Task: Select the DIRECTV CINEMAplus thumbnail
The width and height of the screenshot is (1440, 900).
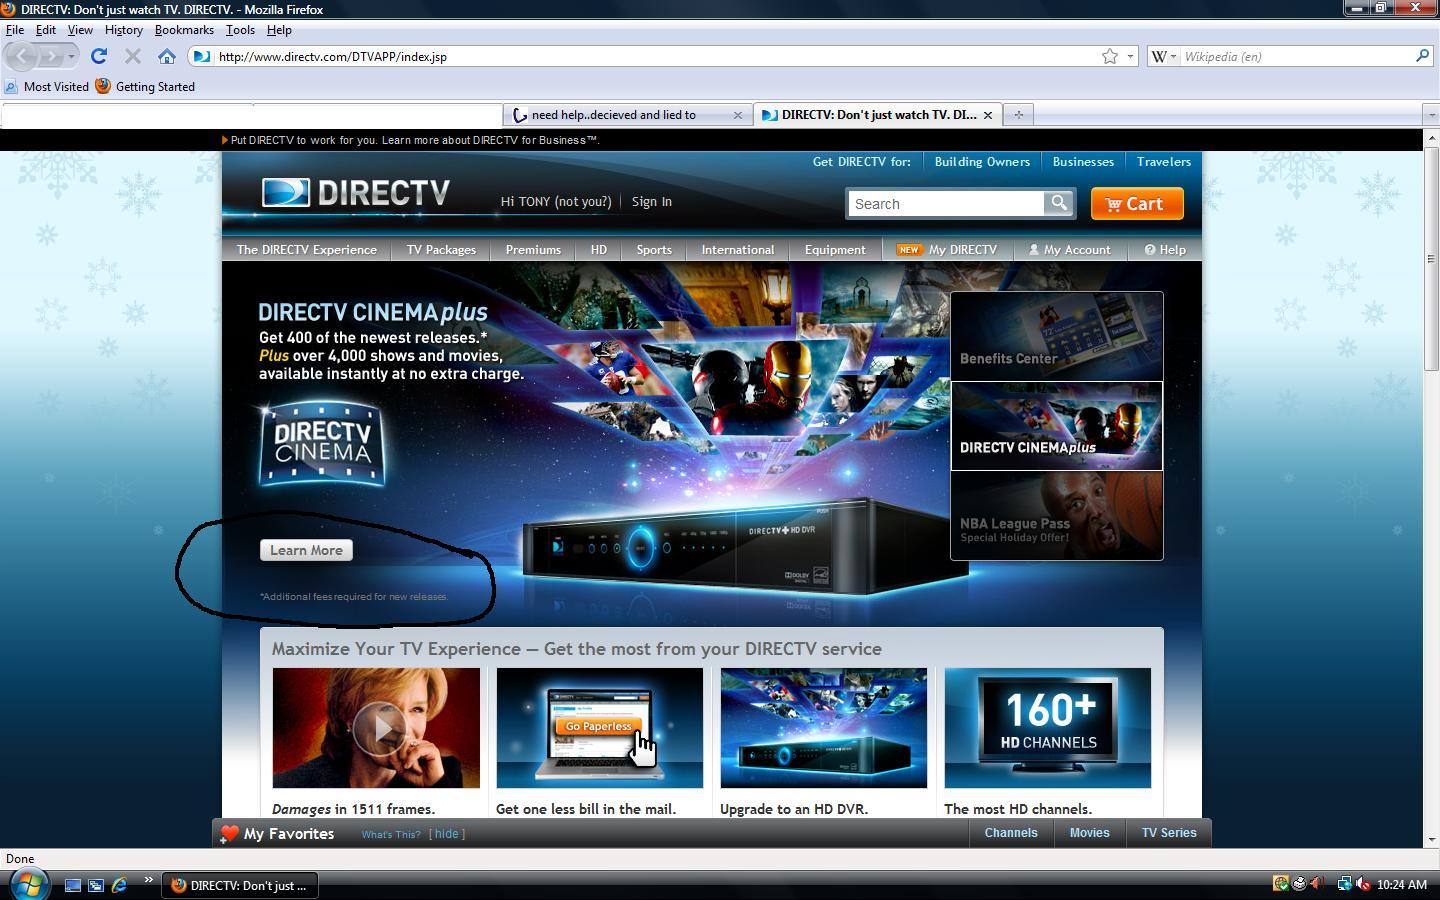Action: (1056, 426)
